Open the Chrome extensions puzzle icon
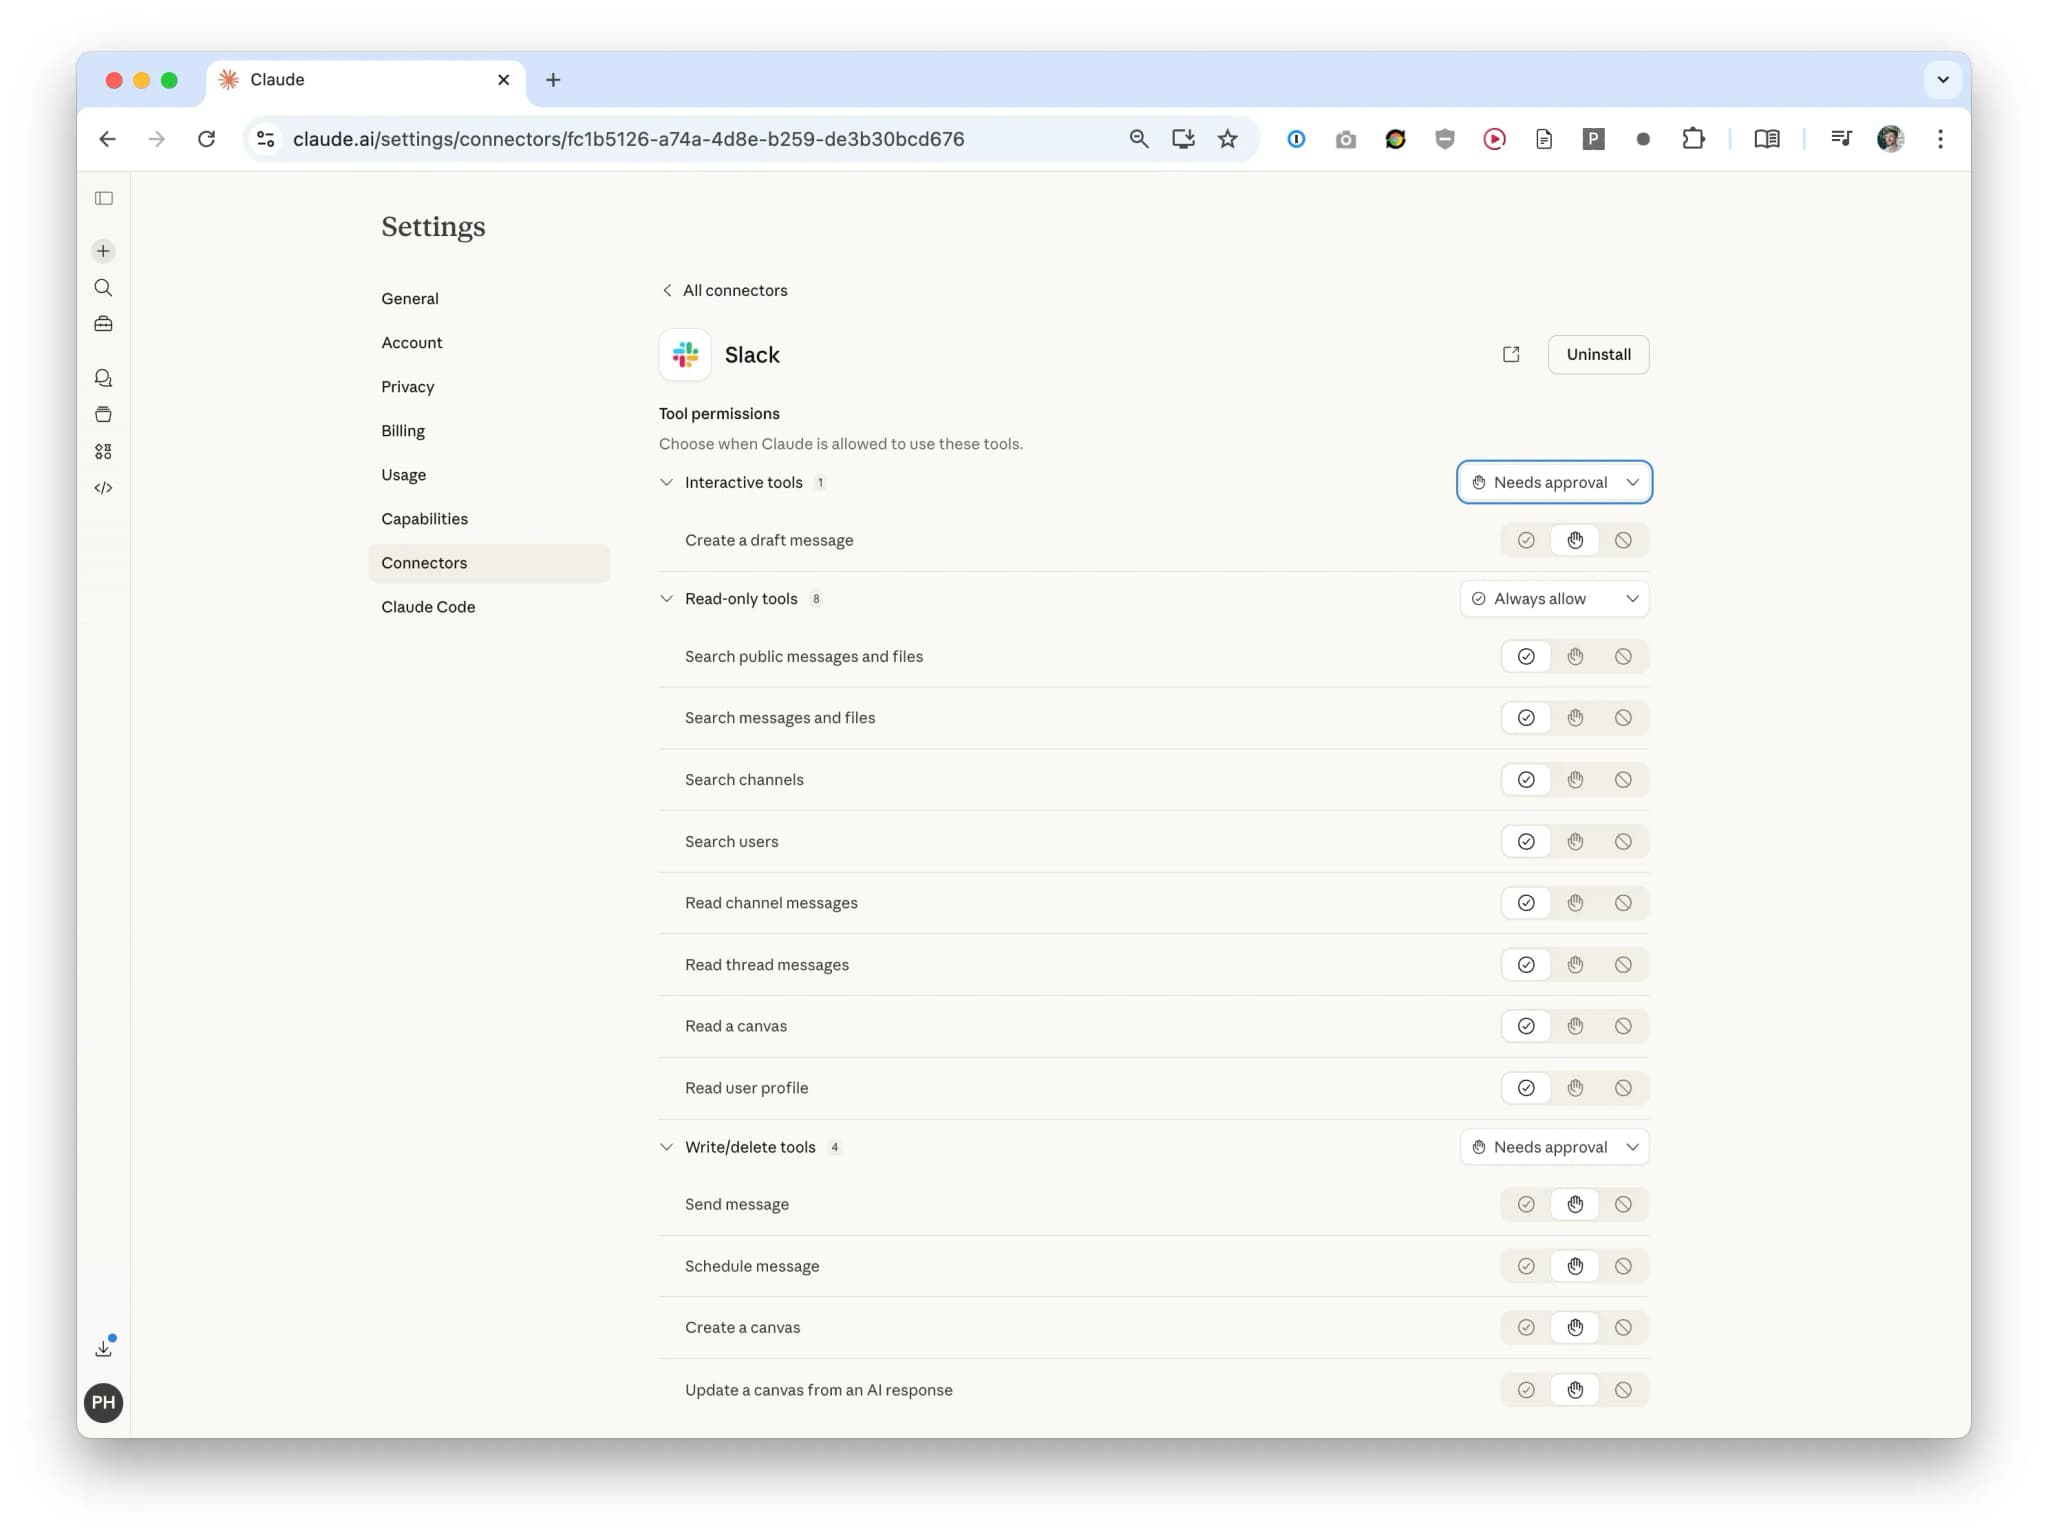The image size is (2048, 1540). point(1694,139)
